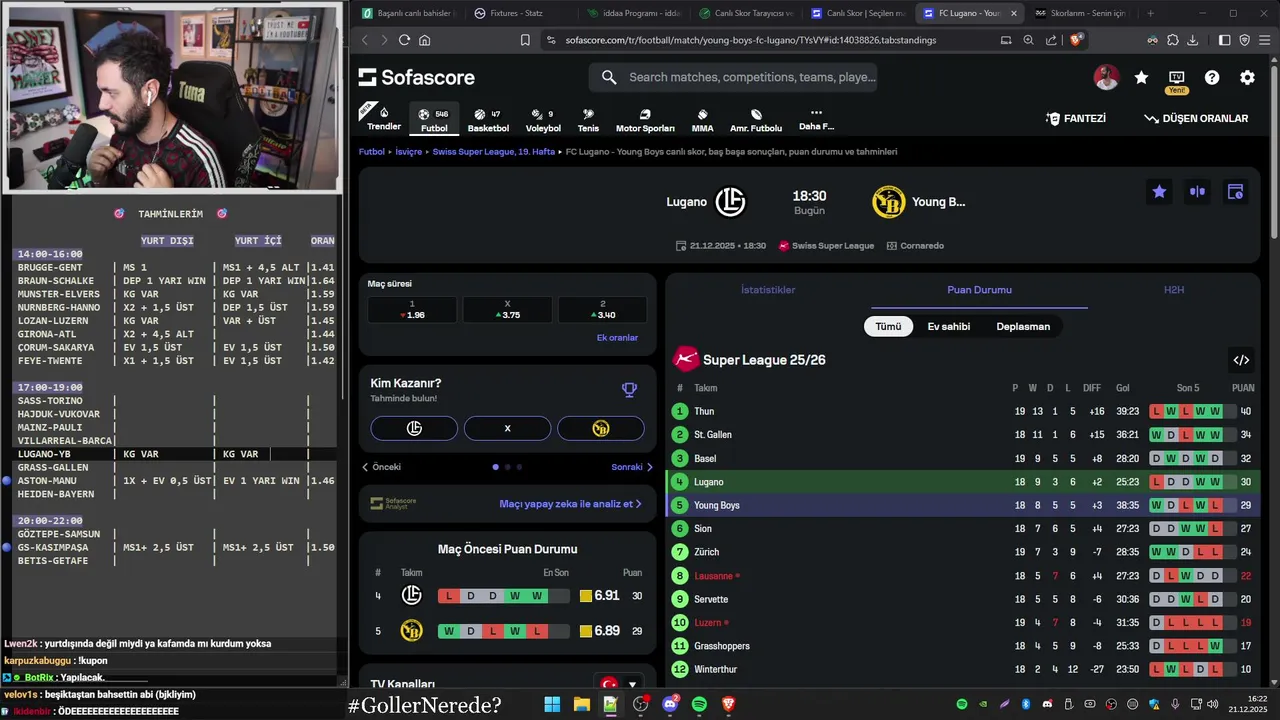Select draw odds 3.75
This screenshot has width=1280, height=720.
507,309
